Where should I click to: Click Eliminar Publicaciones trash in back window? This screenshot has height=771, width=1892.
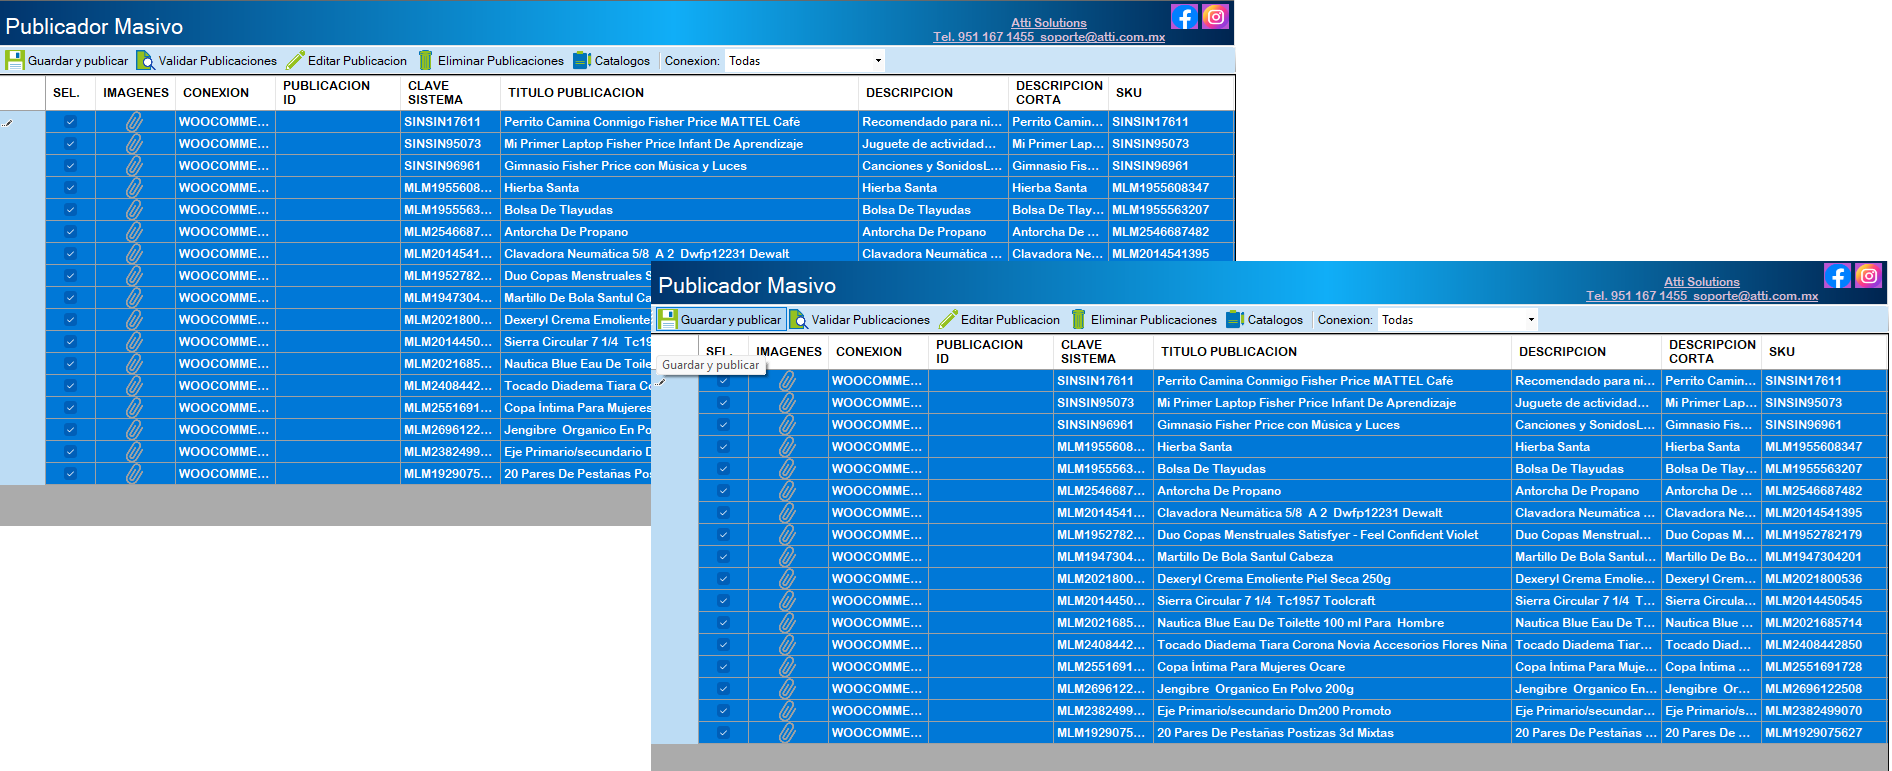[426, 61]
